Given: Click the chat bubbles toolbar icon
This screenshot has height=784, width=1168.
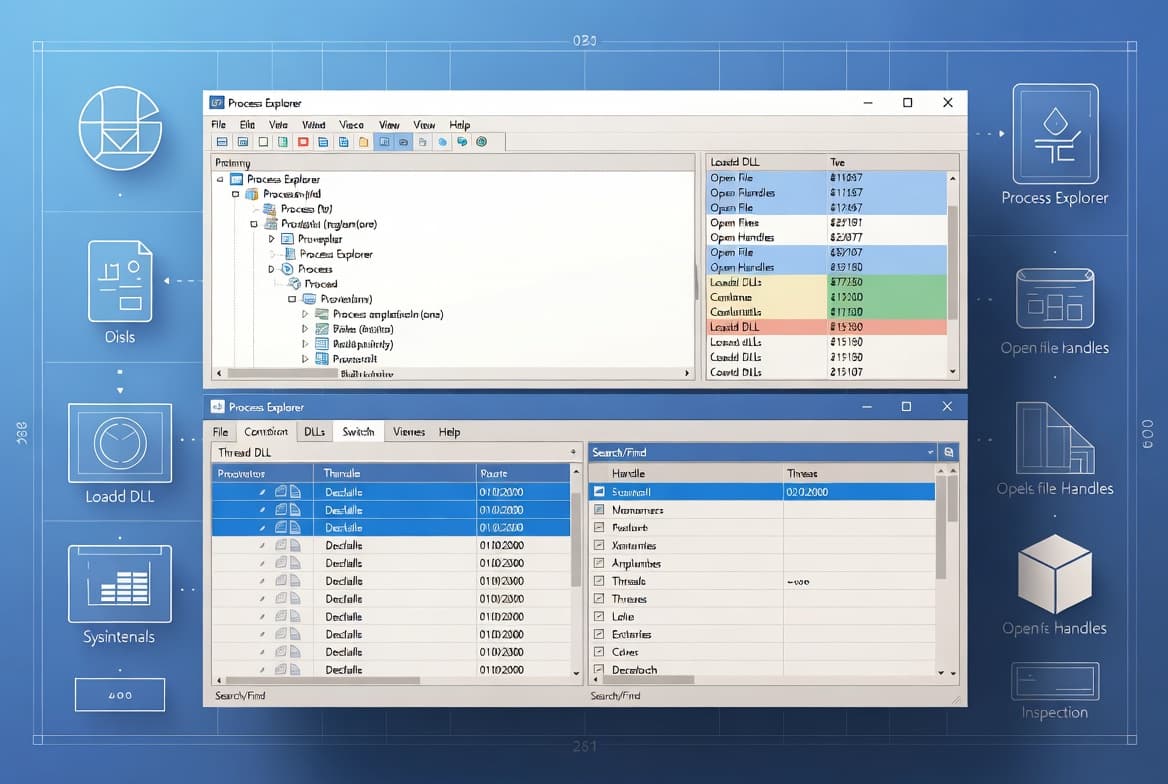Looking at the screenshot, I should tap(462, 142).
